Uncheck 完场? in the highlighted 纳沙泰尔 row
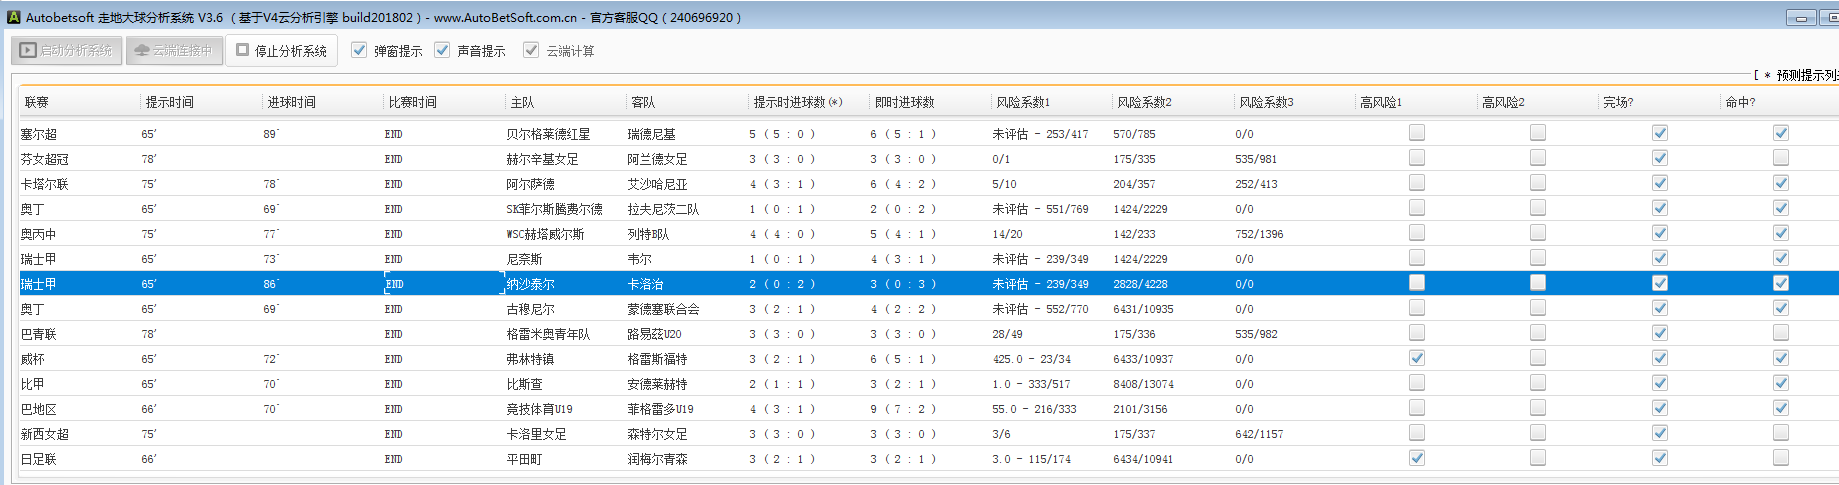The height and width of the screenshot is (485, 1839). (x=1660, y=283)
